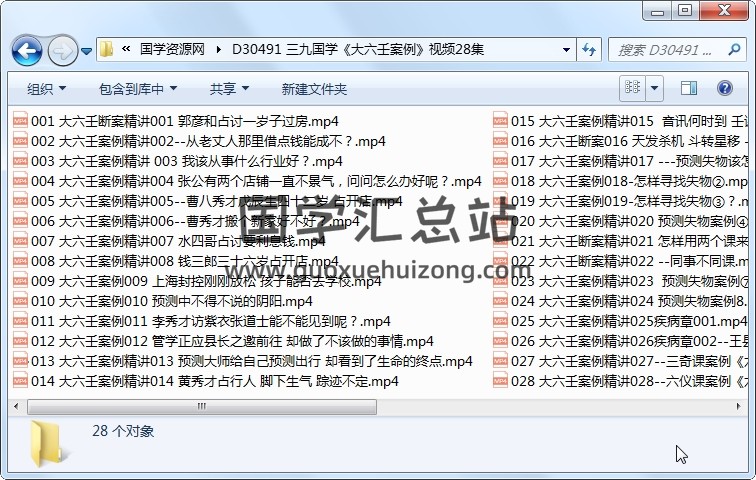756x480 pixels.
Task: Select file 011 李秀才访紫衣张道士
Action: coord(202,321)
